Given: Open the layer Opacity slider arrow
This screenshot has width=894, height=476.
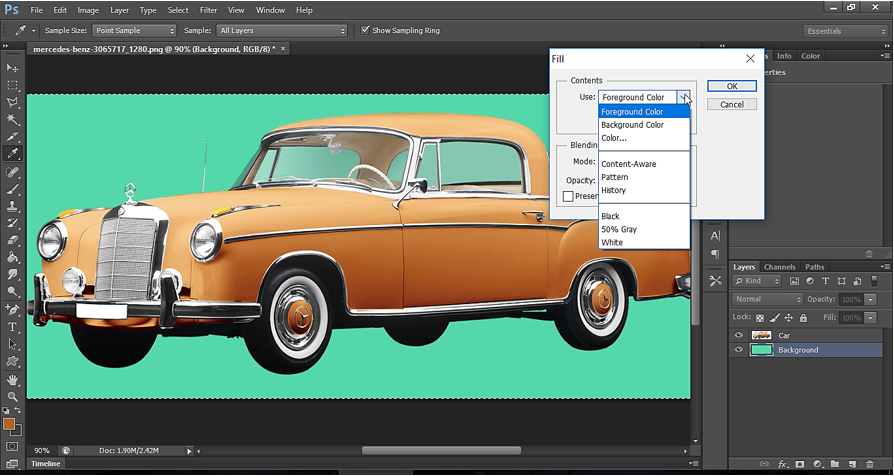Looking at the screenshot, I should pos(870,299).
